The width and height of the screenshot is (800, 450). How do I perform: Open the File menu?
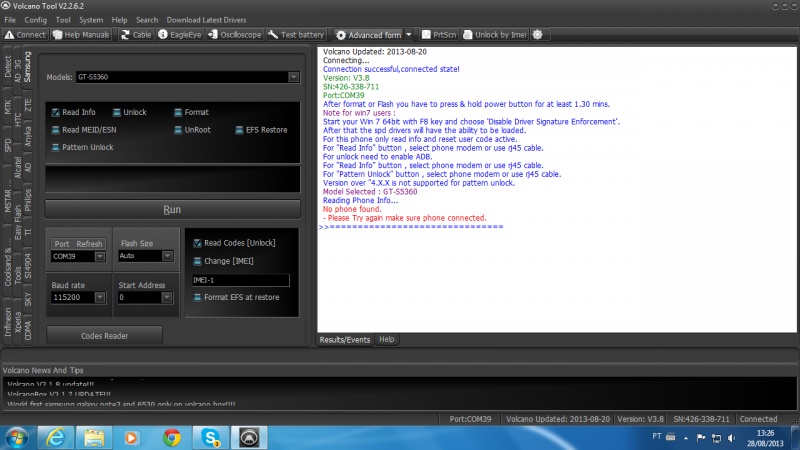click(10, 20)
